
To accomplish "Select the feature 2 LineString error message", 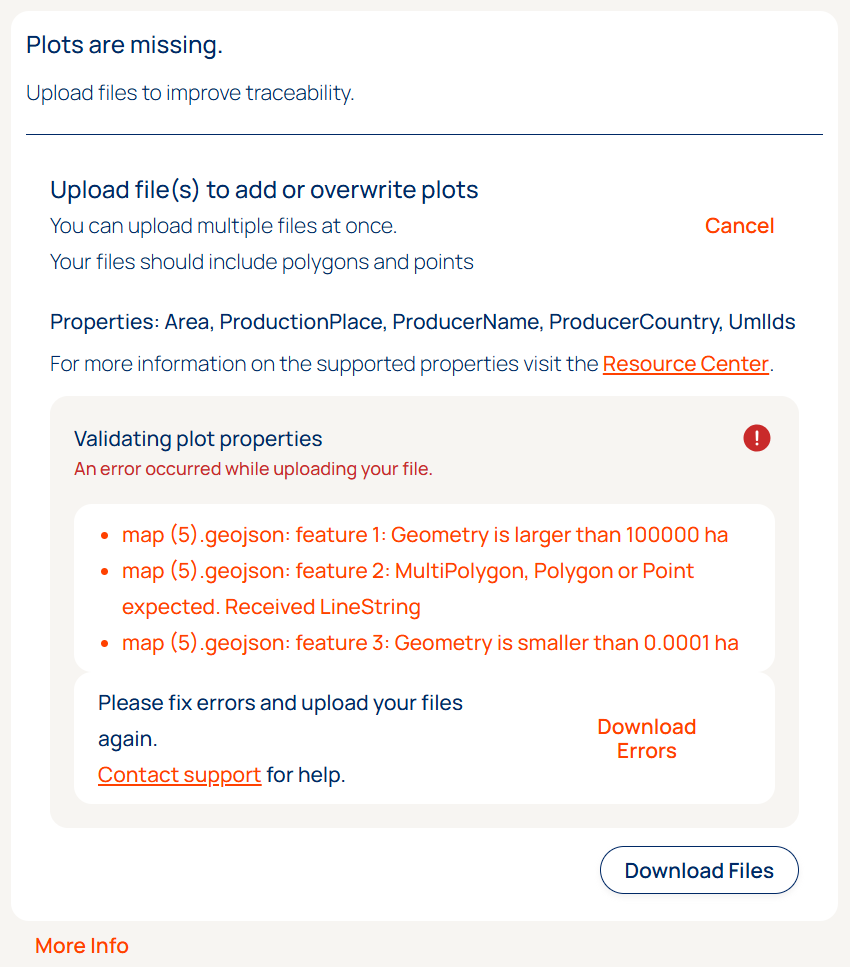I will point(408,589).
